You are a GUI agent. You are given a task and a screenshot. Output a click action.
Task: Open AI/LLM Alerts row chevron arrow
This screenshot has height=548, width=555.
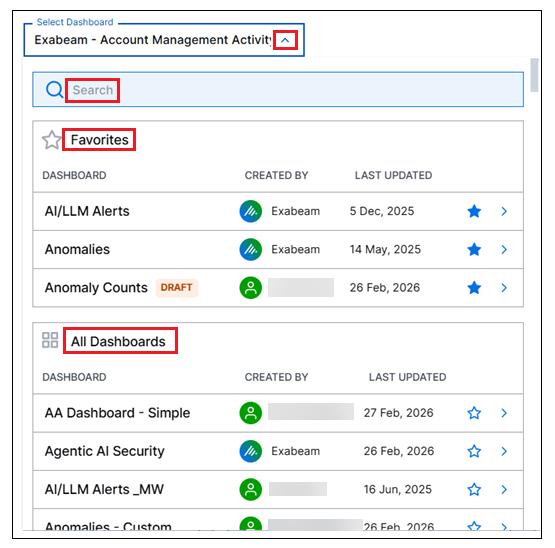(x=504, y=211)
